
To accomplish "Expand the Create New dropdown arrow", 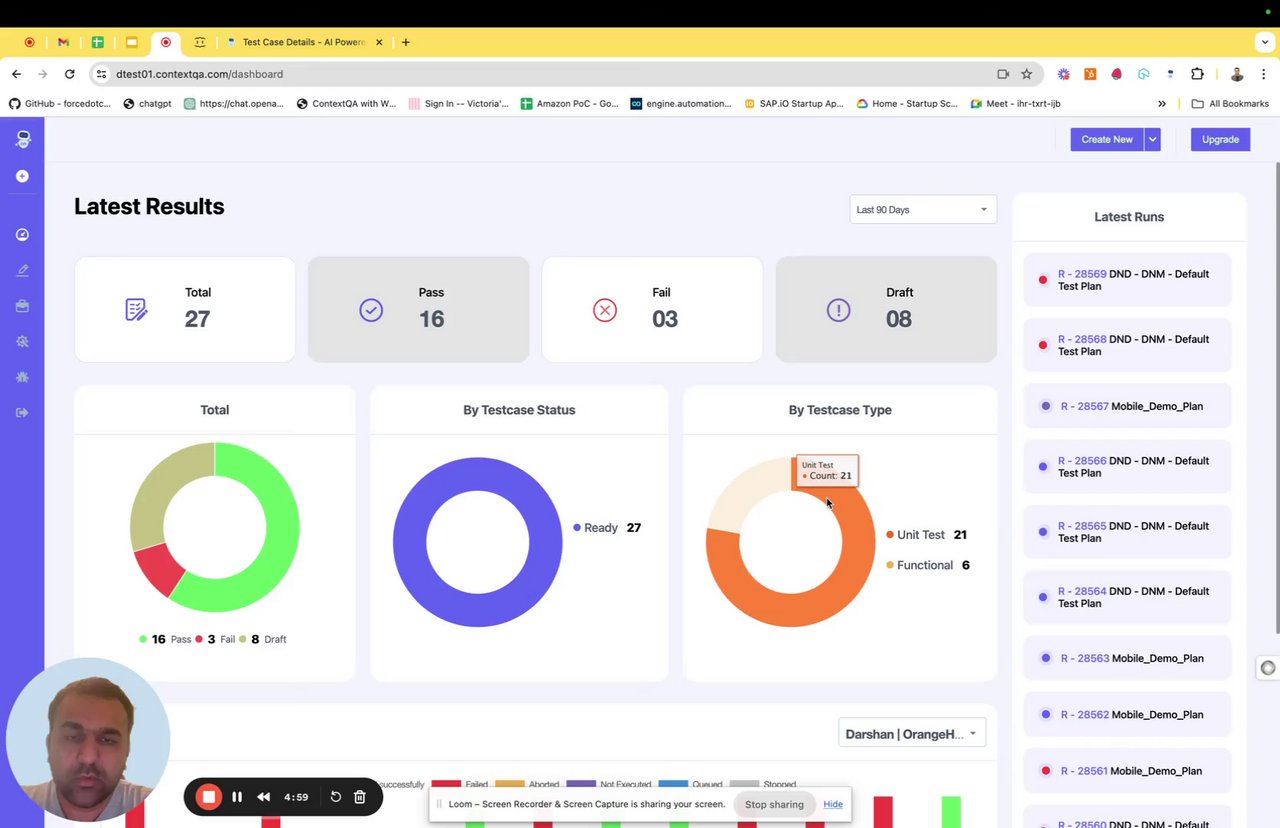I will click(x=1152, y=140).
